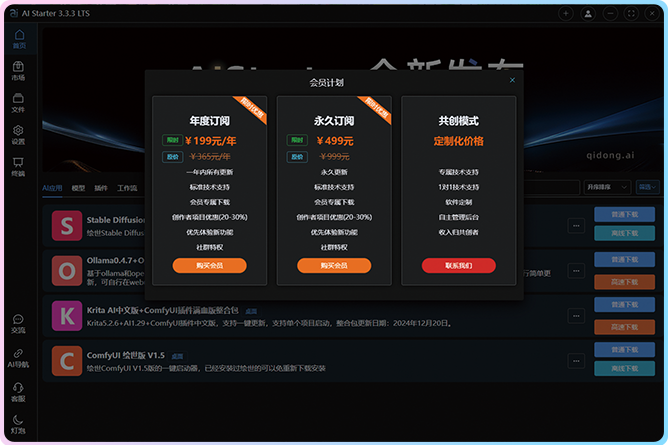Open the 首页 home sidebar icon
This screenshot has height=445, width=668.
pos(19,39)
